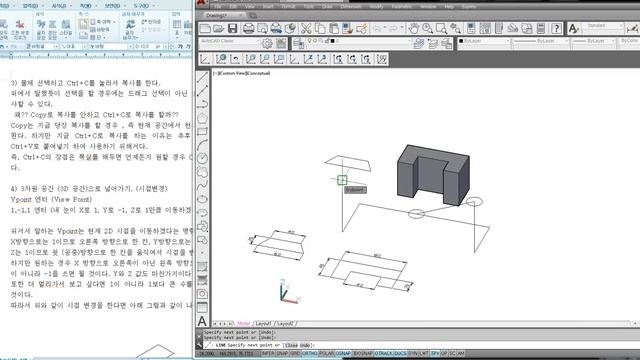Open the Layer Properties Manager icon
Image resolution: width=640 pixels, height=360 pixels.
coord(299,43)
